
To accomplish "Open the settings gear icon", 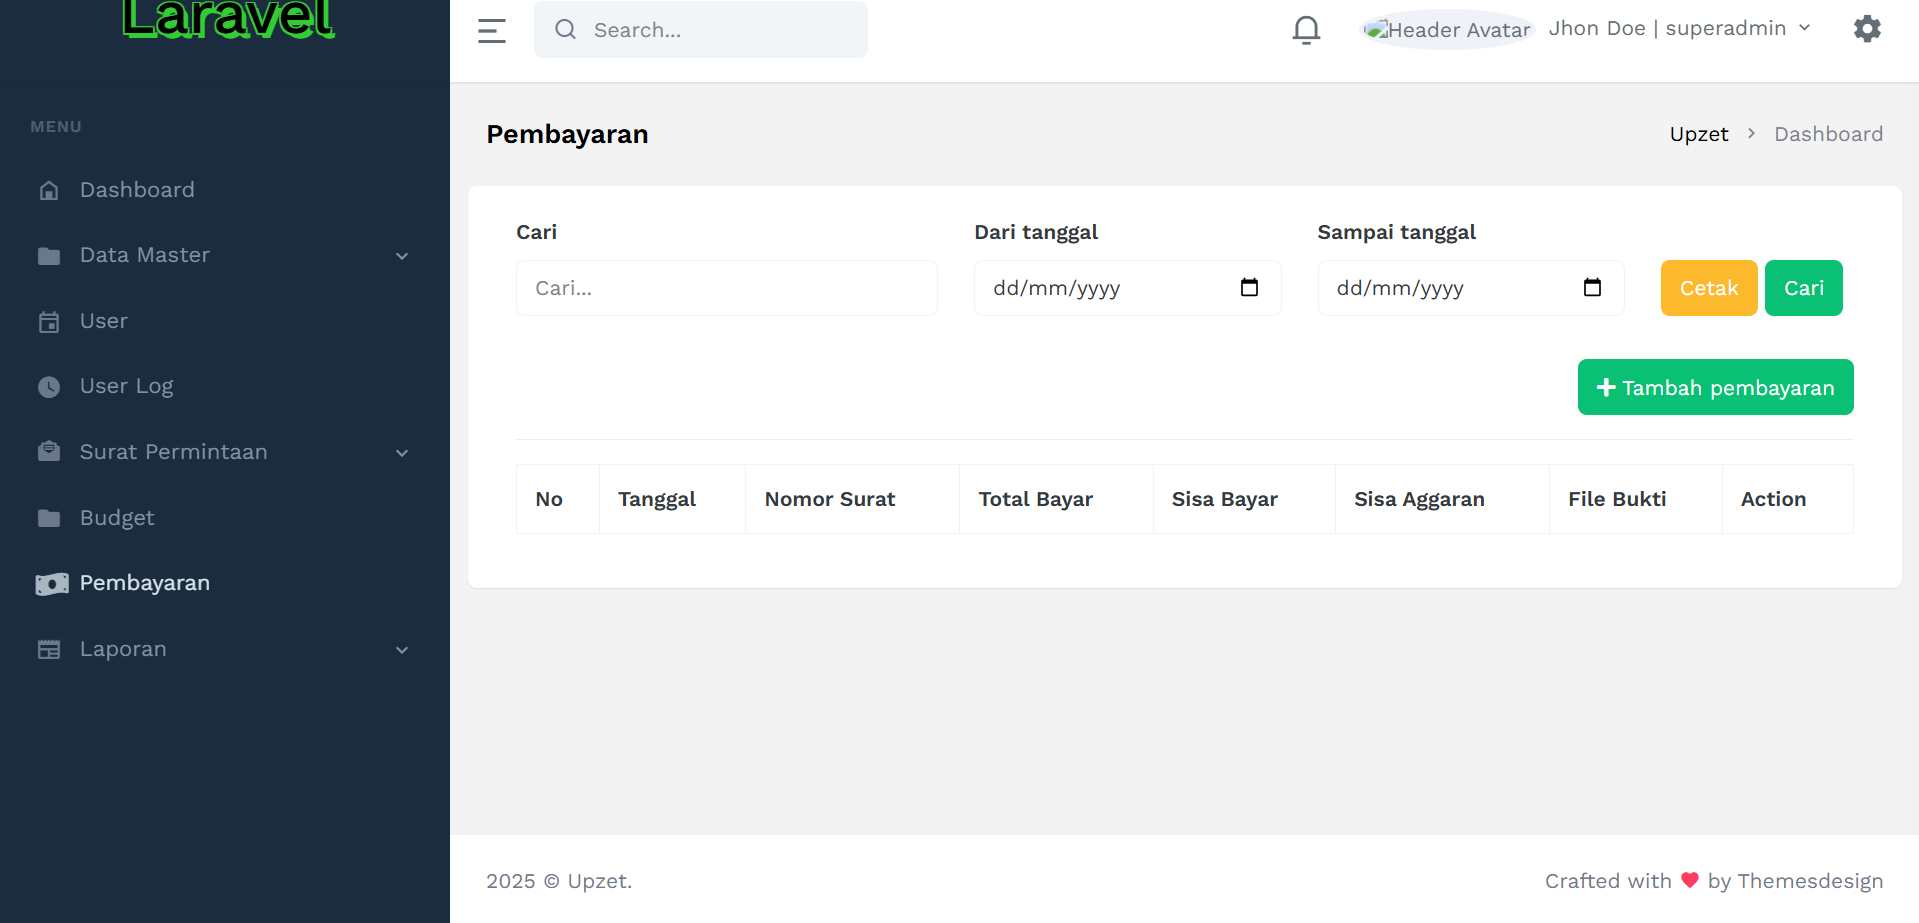I will point(1867,29).
